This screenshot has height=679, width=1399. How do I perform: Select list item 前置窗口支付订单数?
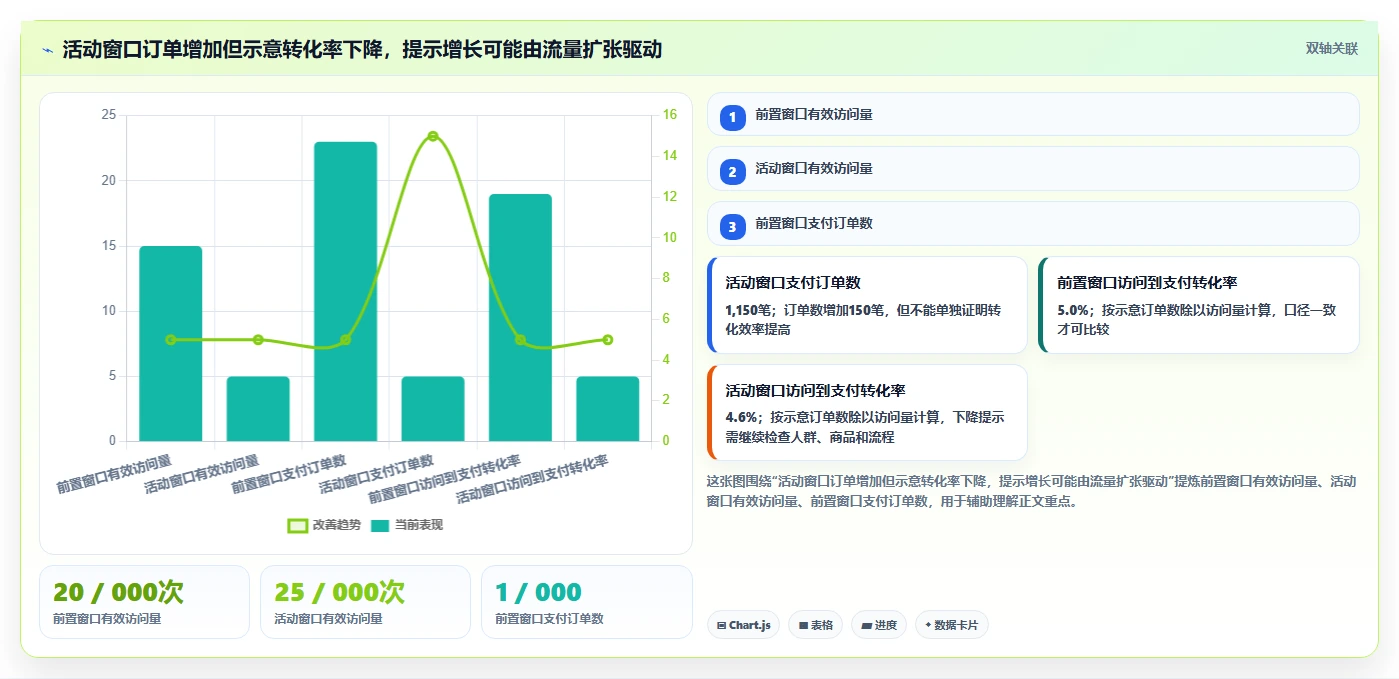1033,223
